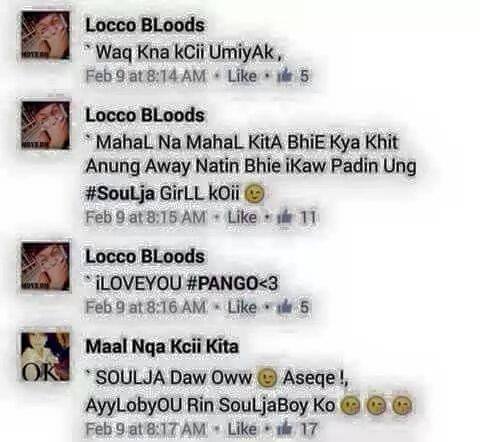The height and width of the screenshot is (442, 480).
Task: Open the #SouLja hashtag
Action: pos(120,194)
